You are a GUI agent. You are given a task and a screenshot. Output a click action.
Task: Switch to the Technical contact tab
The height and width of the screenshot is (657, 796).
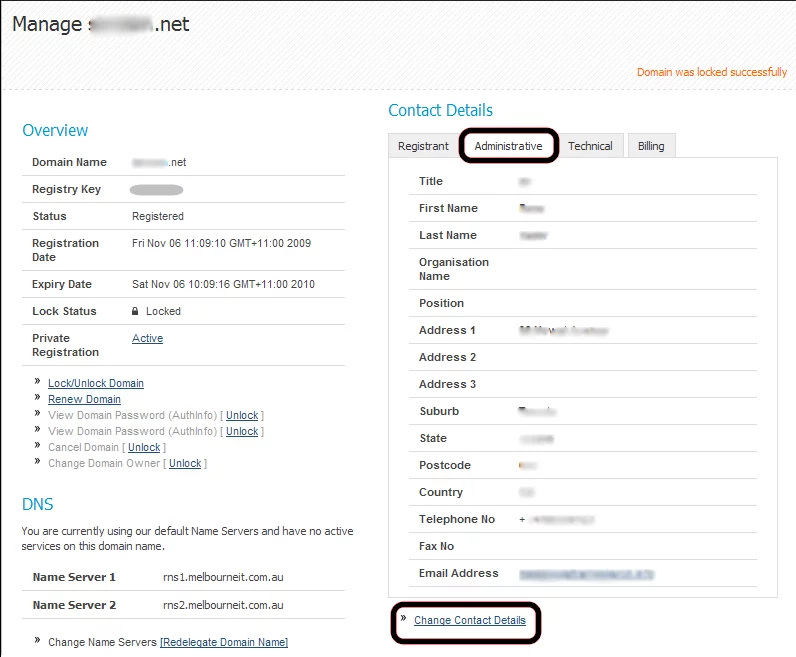[x=590, y=146]
